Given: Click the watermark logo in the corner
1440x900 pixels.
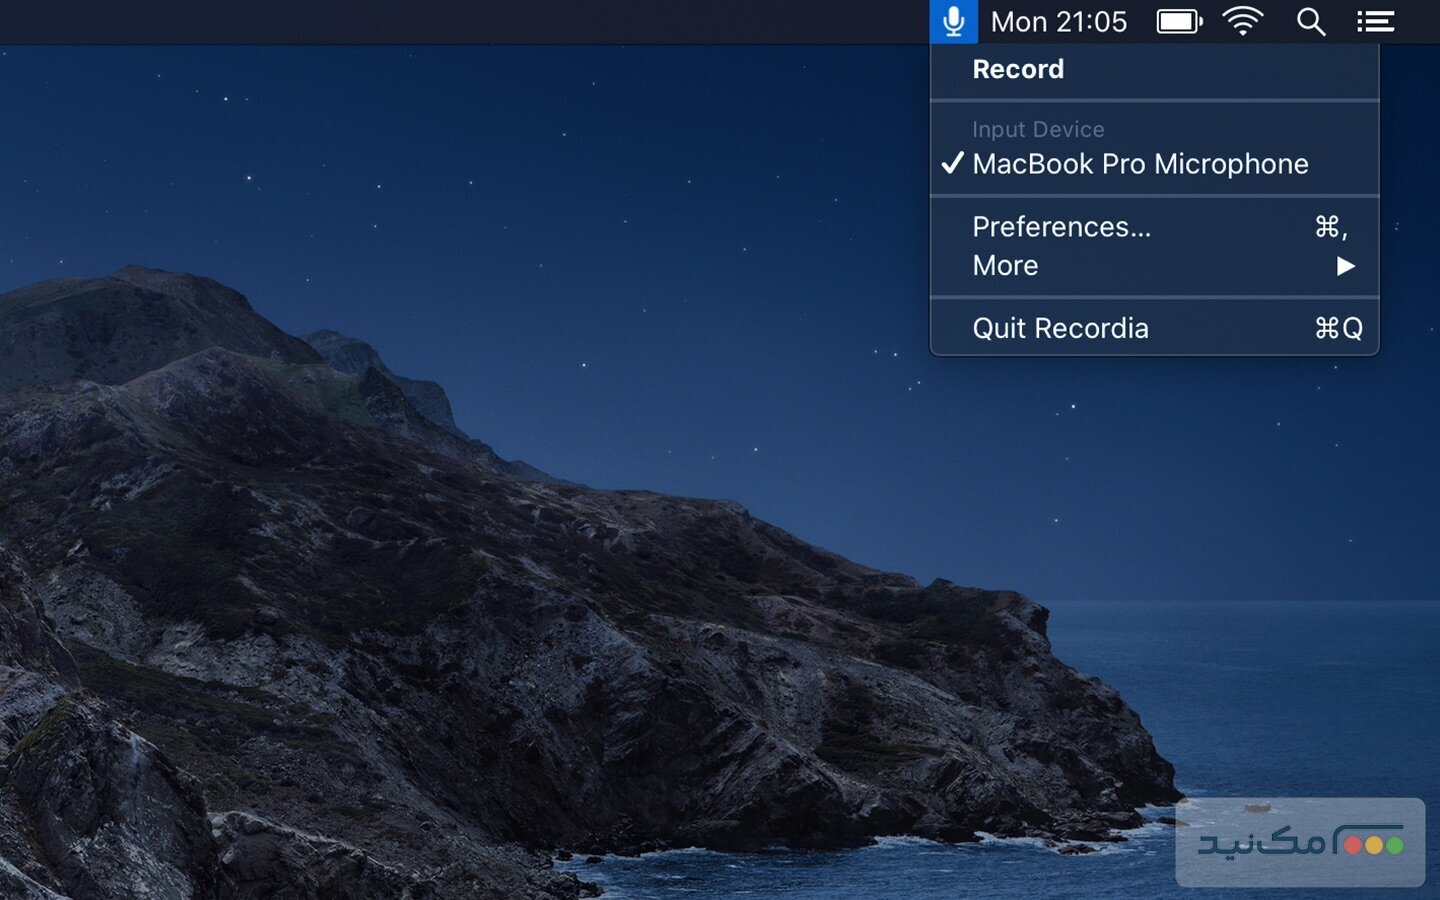Looking at the screenshot, I should tap(1300, 842).
